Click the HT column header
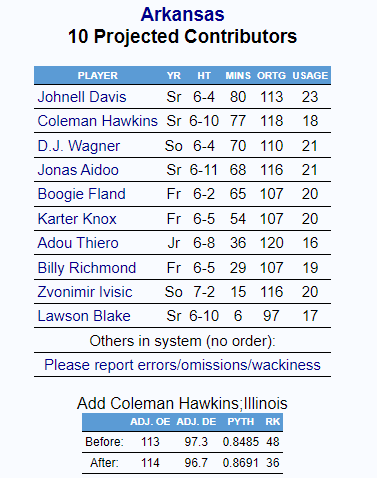This screenshot has height=478, width=377. pos(204,76)
